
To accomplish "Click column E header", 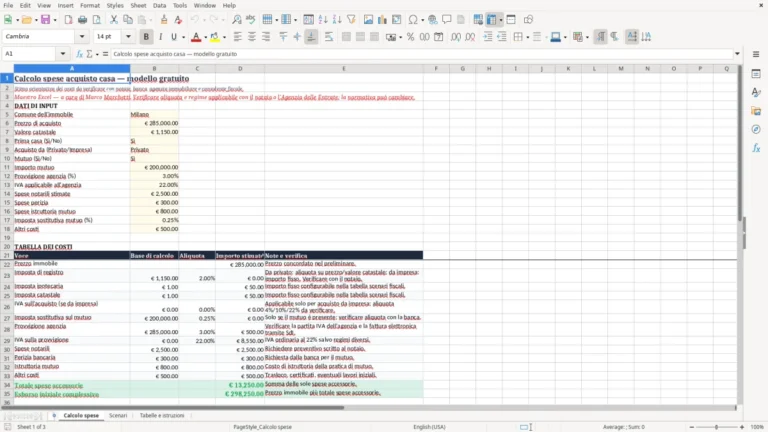I will (x=343, y=69).
